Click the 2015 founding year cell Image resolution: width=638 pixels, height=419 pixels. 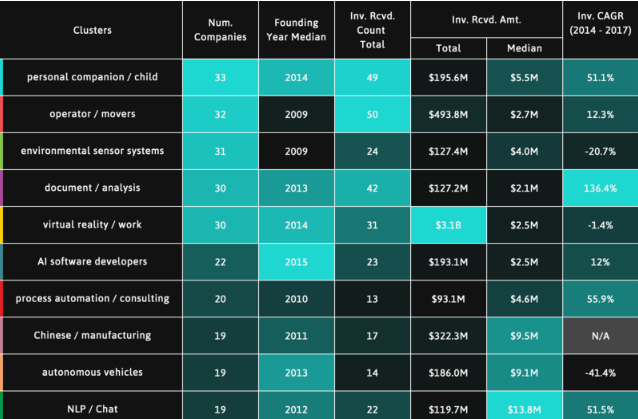[x=295, y=262]
